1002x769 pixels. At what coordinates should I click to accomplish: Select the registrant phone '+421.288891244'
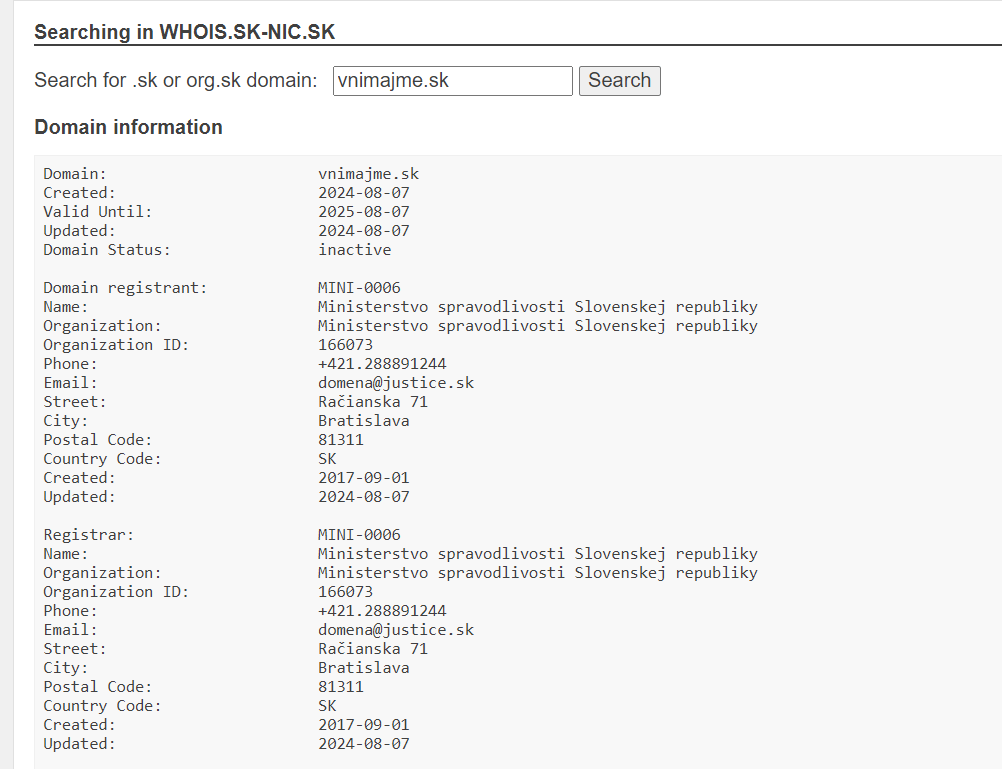382,364
